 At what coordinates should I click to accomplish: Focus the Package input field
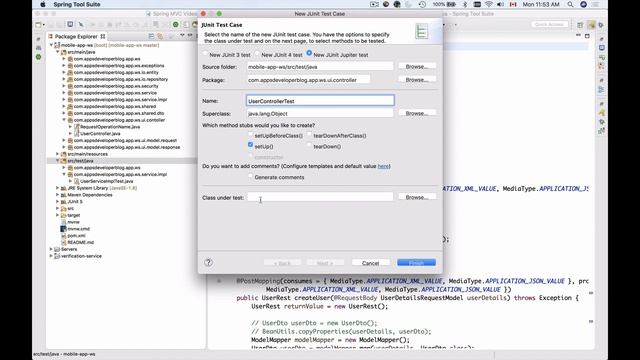[x=309, y=80]
